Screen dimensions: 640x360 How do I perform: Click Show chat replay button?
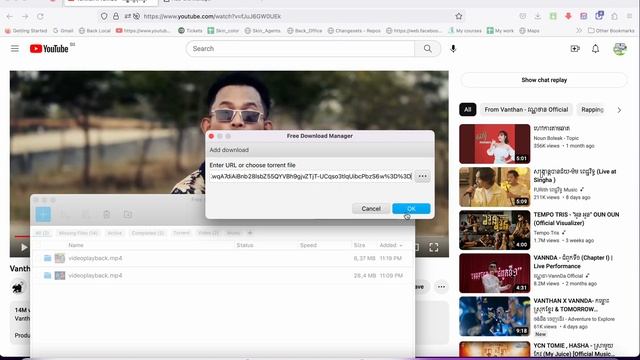pyautogui.click(x=544, y=80)
